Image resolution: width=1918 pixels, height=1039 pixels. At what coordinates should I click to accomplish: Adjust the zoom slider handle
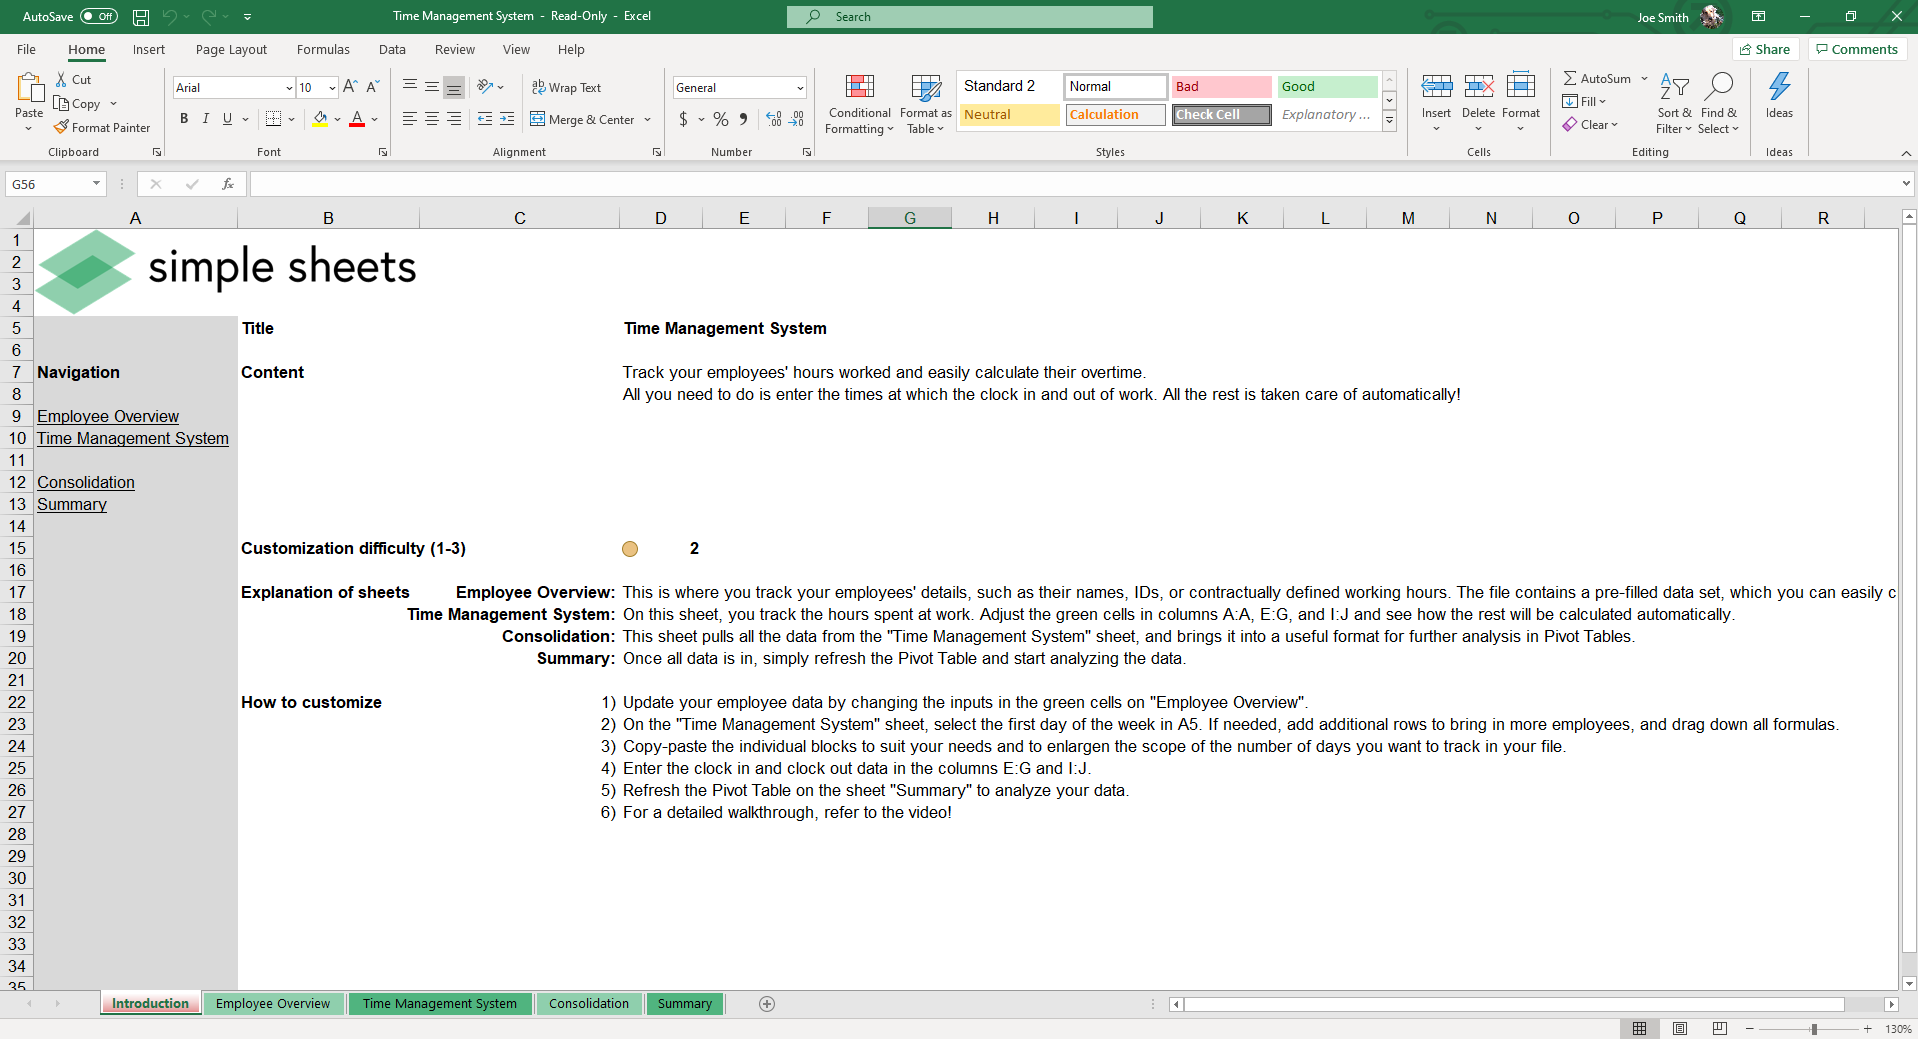pos(1814,1029)
